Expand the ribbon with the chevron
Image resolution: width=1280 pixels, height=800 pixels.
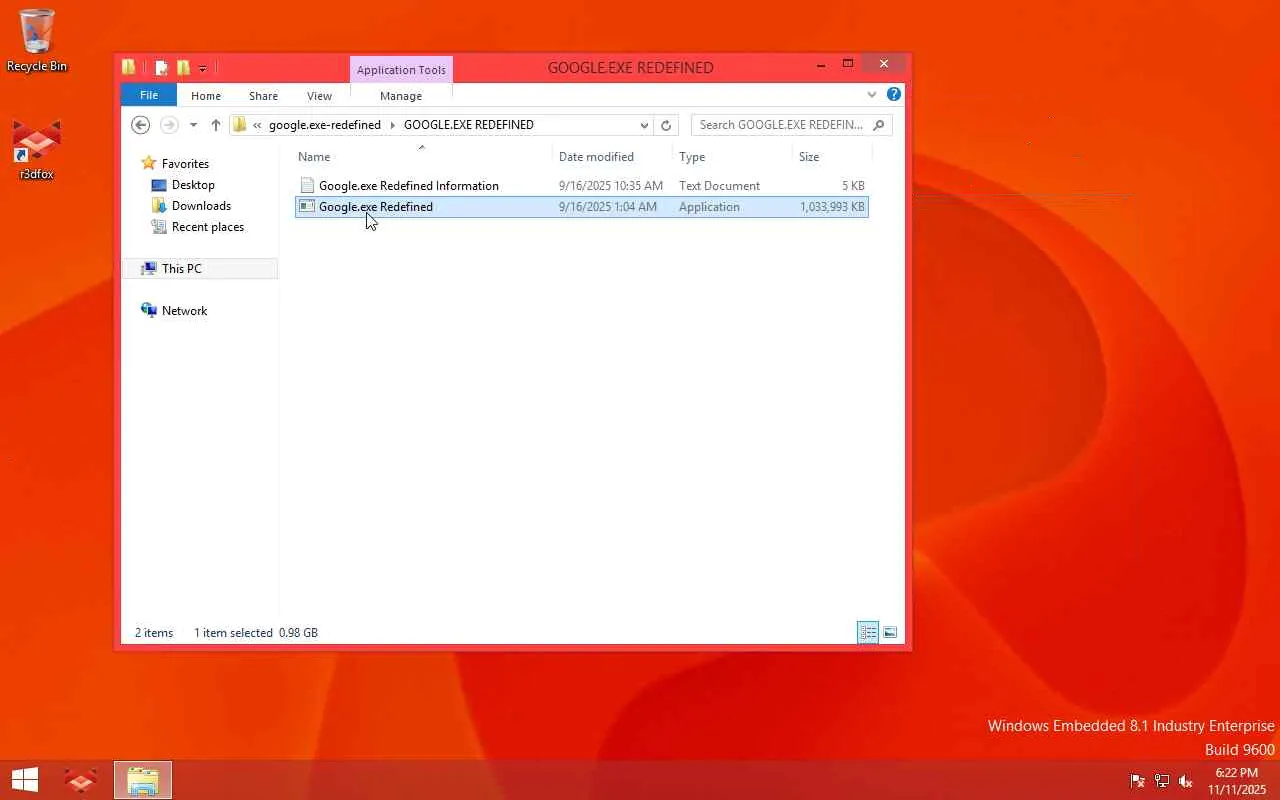[x=872, y=95]
